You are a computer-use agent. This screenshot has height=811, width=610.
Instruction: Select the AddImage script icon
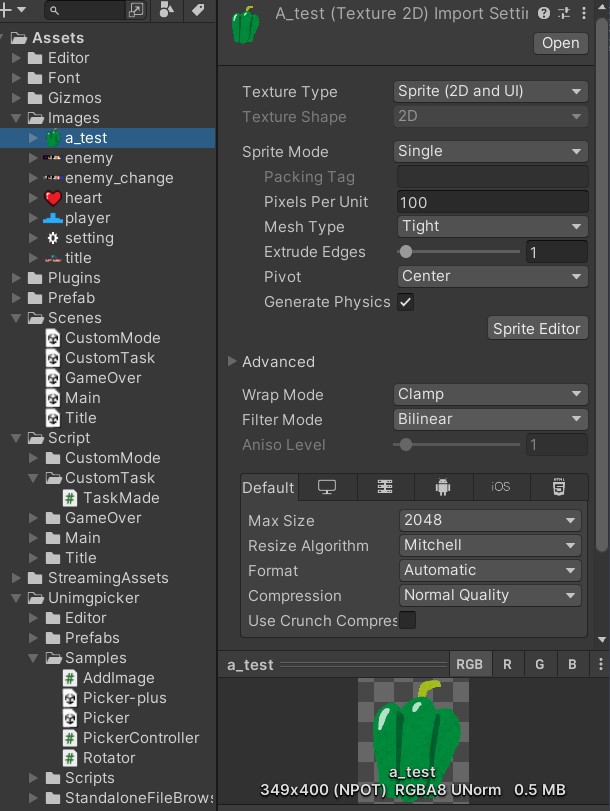click(70, 678)
